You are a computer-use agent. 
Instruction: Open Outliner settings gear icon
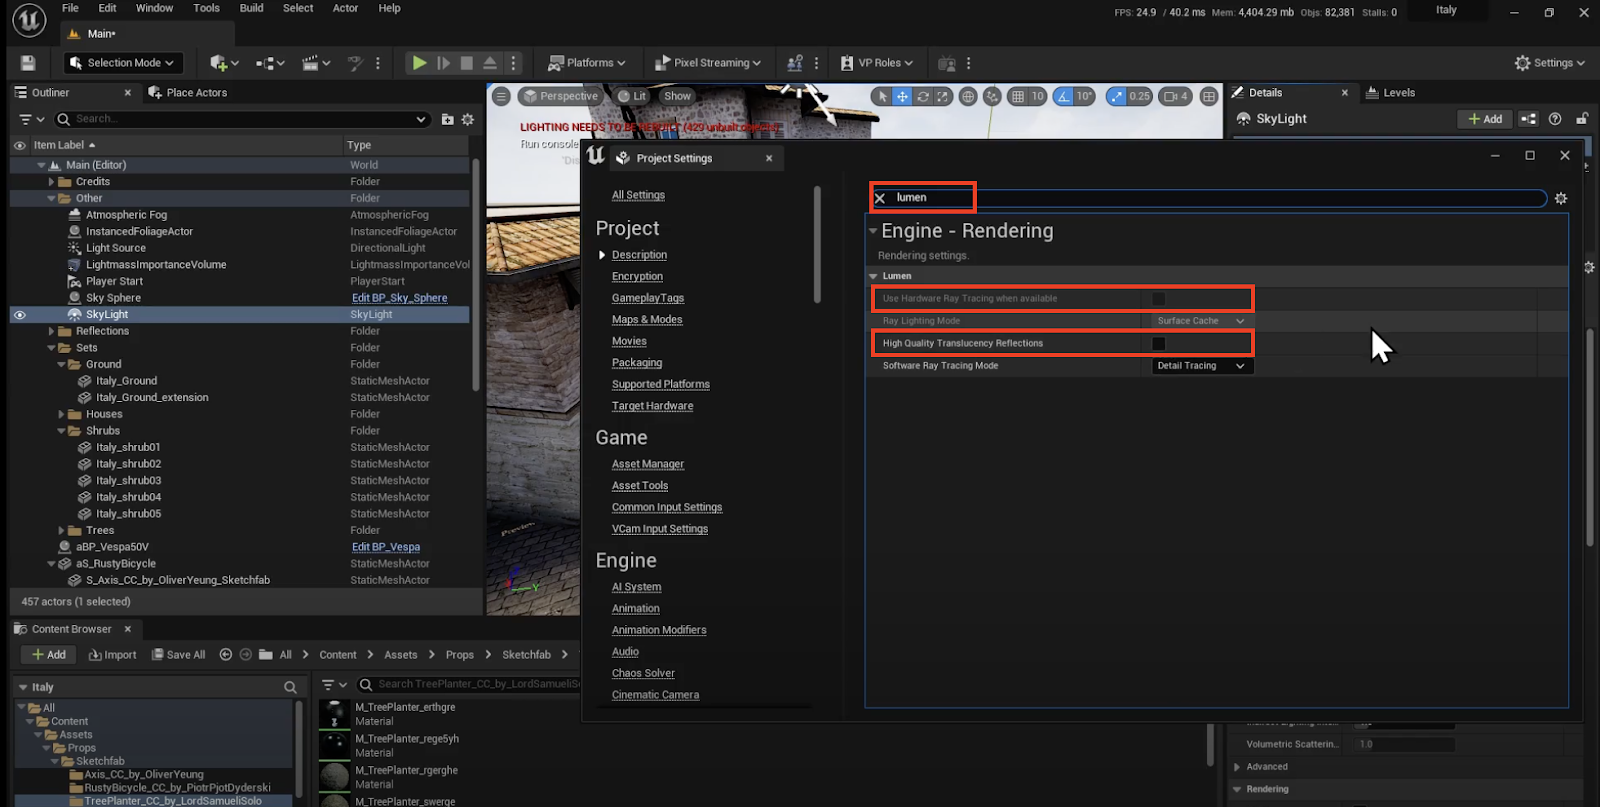click(x=467, y=119)
